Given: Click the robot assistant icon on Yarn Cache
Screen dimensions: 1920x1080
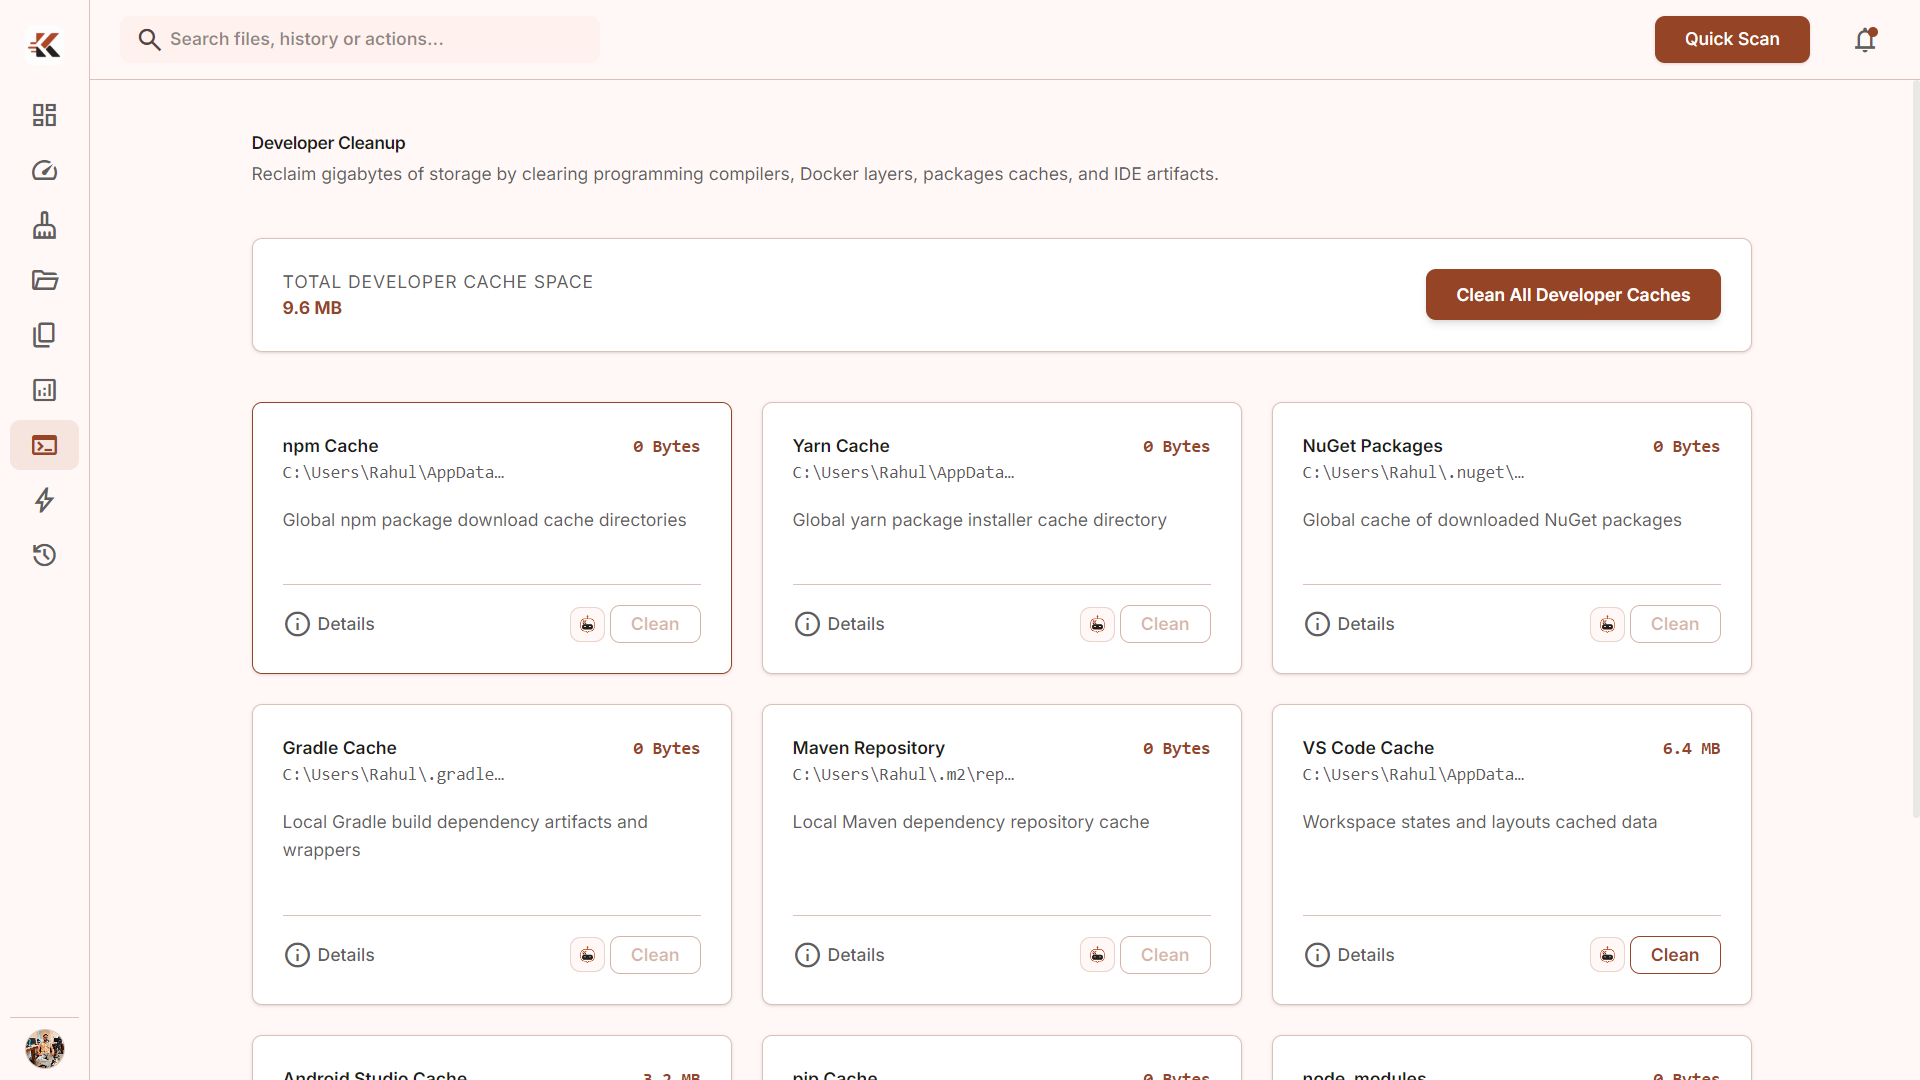Looking at the screenshot, I should click(1097, 624).
